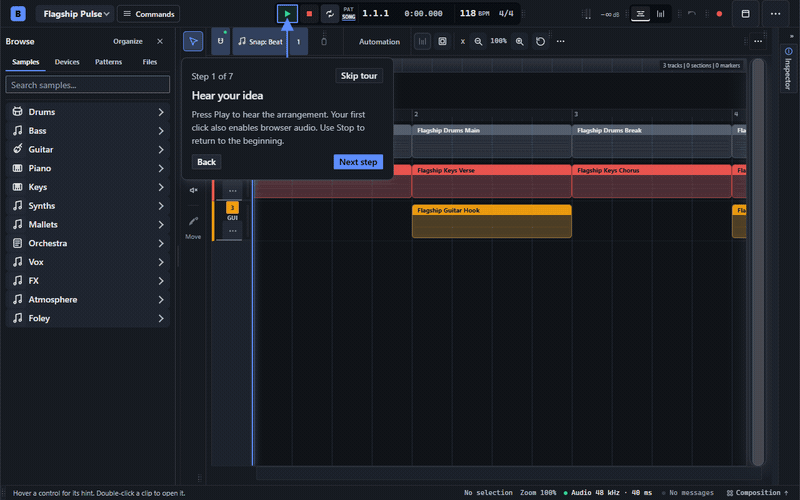Viewport: 800px width, 500px height.
Task: Click the orange track 3 GUI color badge
Action: tap(232, 207)
